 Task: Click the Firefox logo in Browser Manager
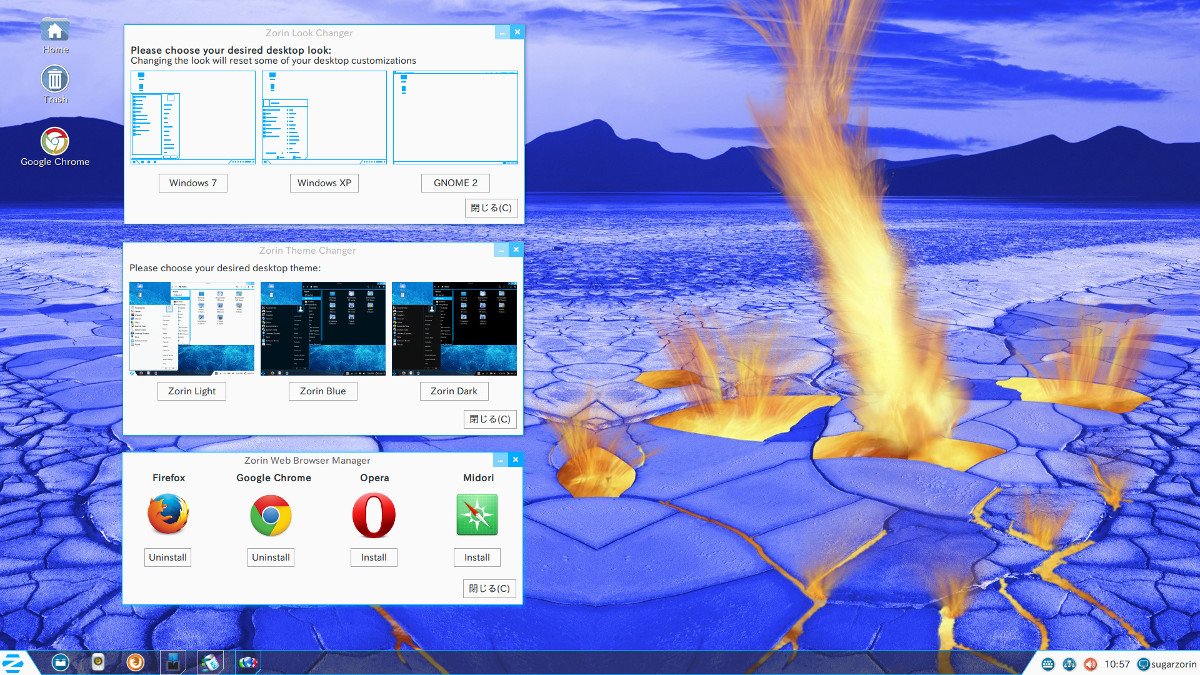pyautogui.click(x=168, y=515)
